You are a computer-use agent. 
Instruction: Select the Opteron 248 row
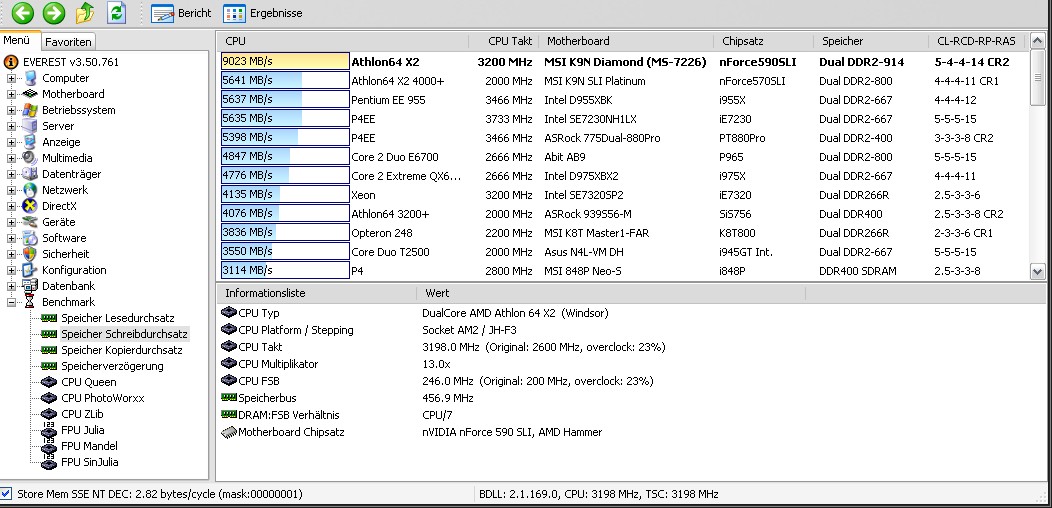624,233
